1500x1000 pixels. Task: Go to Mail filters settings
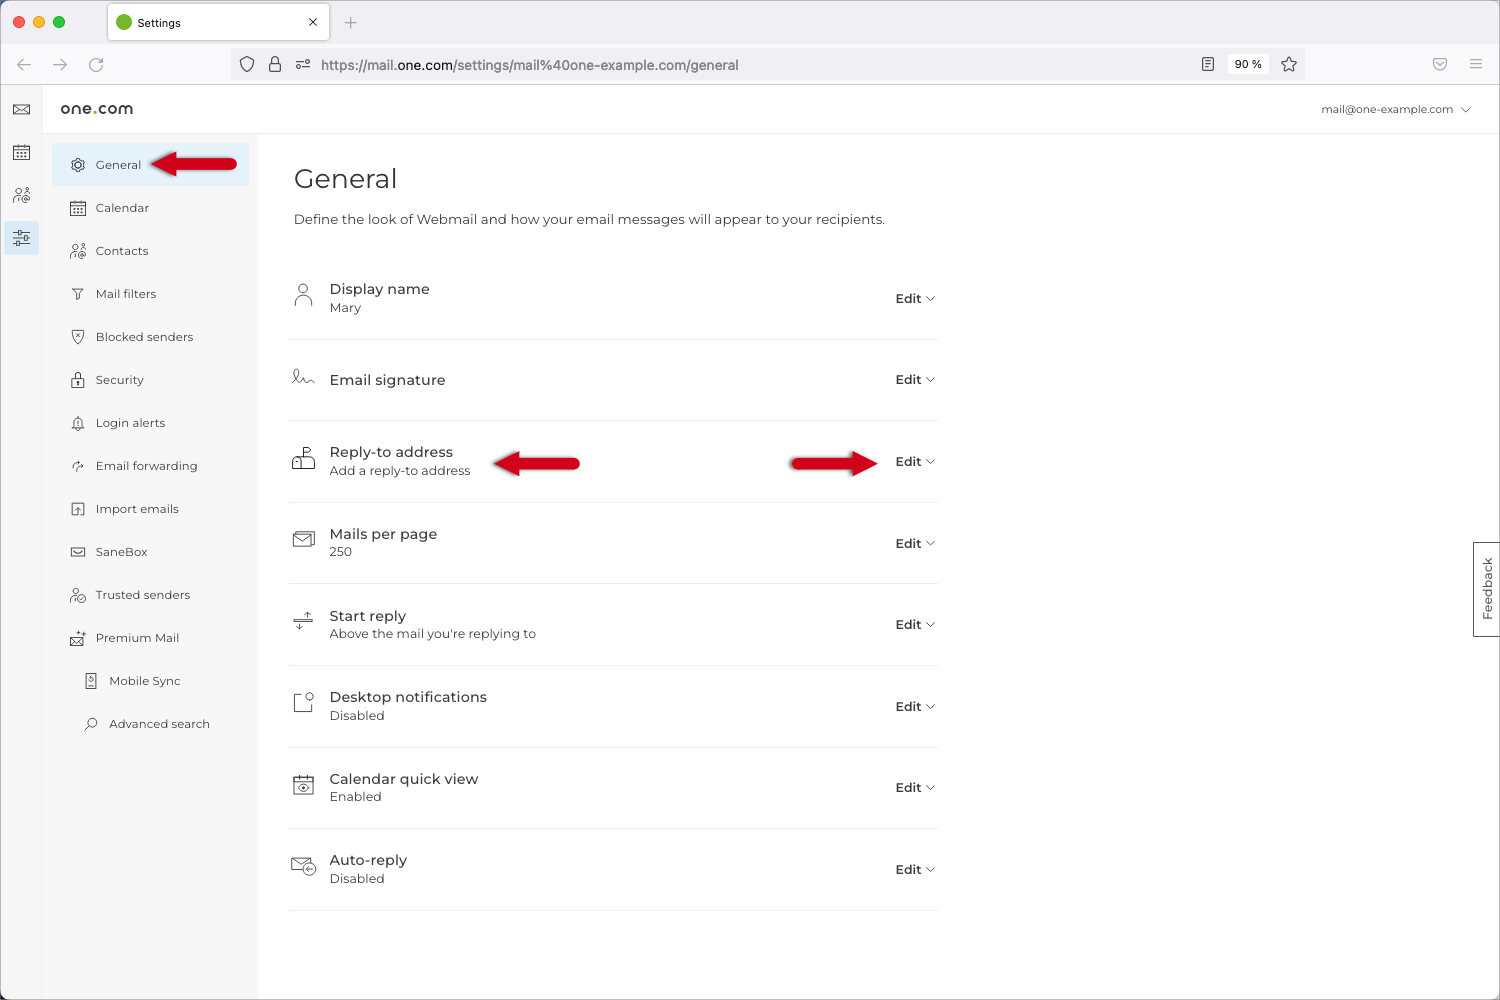(126, 294)
